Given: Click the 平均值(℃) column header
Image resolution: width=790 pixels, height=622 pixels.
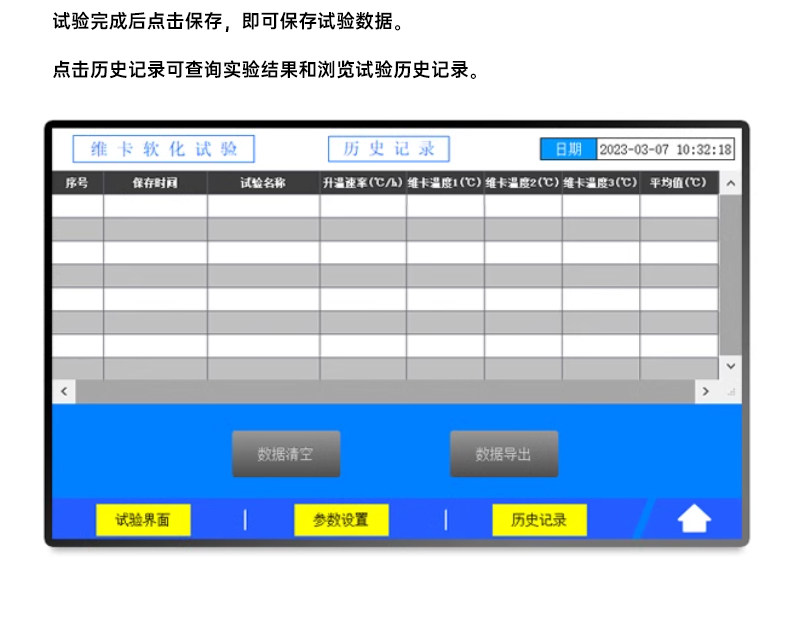Looking at the screenshot, I should point(679,183).
